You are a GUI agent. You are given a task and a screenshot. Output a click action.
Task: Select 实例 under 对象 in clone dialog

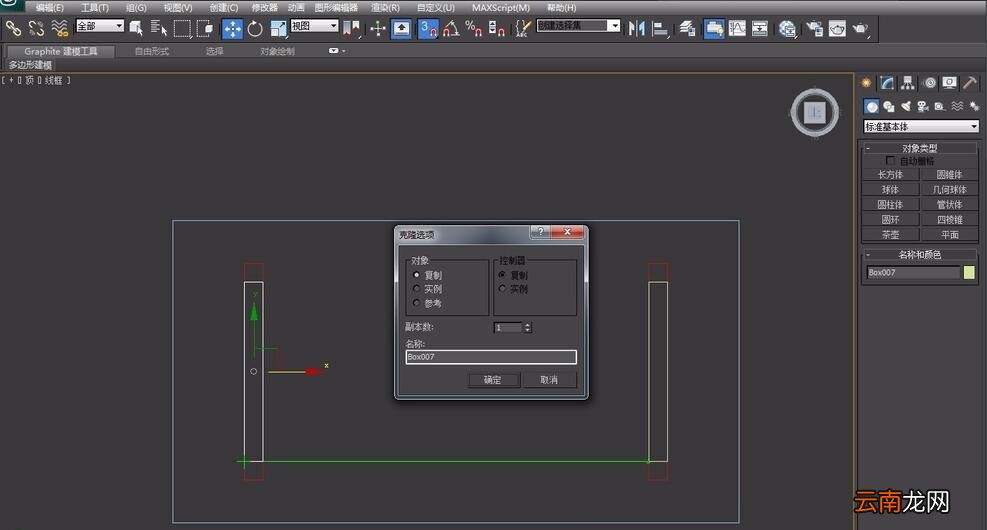416,288
